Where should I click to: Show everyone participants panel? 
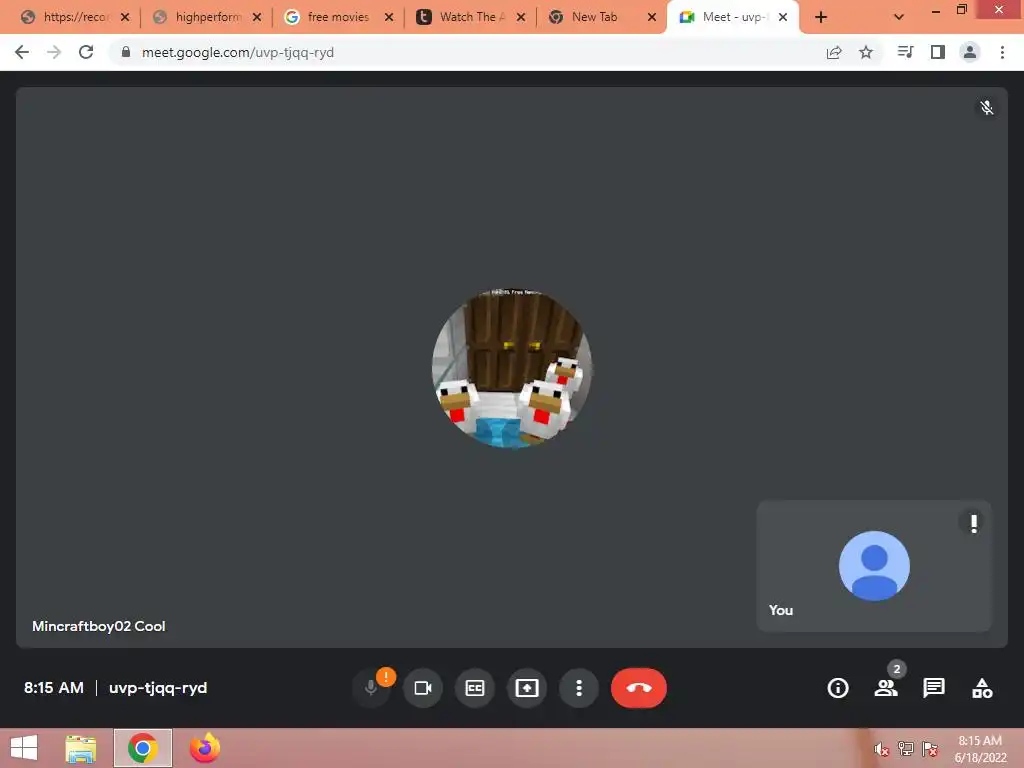pyautogui.click(x=886, y=688)
